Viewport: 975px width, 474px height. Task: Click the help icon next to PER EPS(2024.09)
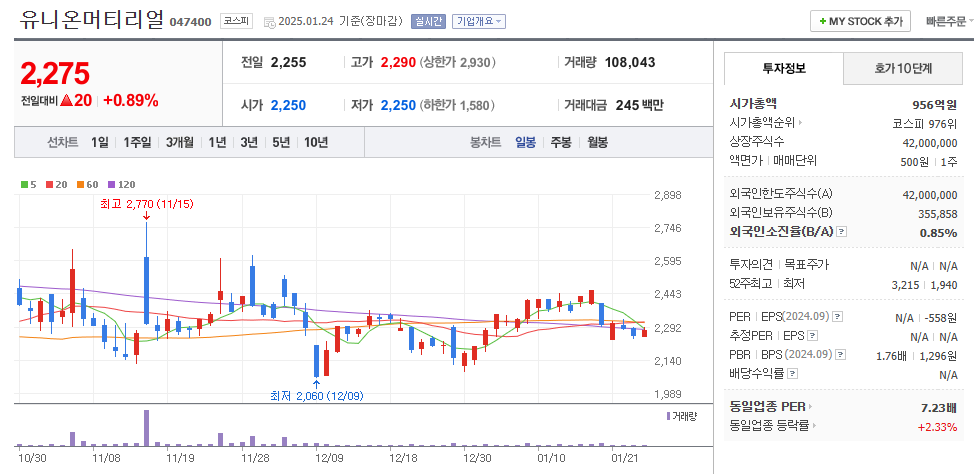click(838, 317)
